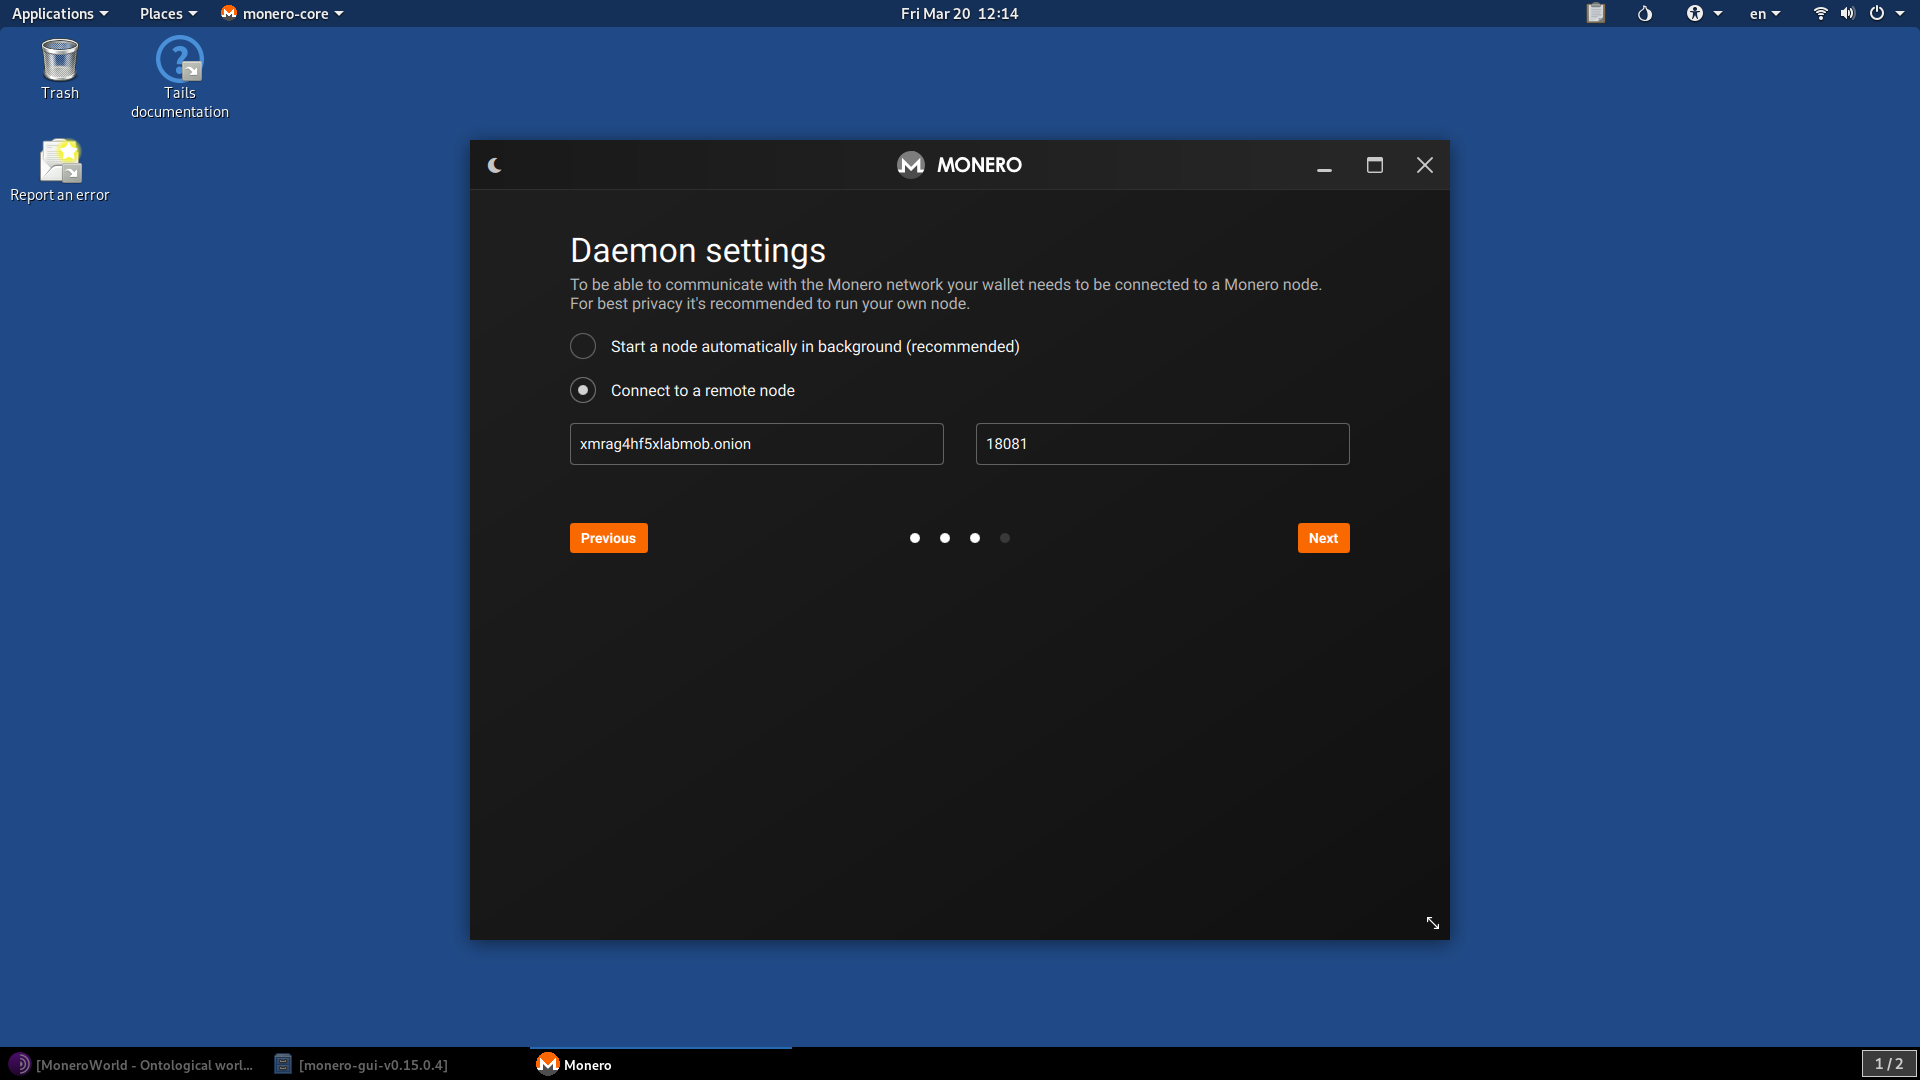The width and height of the screenshot is (1920, 1080).
Task: Jump to the first wizard page dot
Action: pos(914,538)
